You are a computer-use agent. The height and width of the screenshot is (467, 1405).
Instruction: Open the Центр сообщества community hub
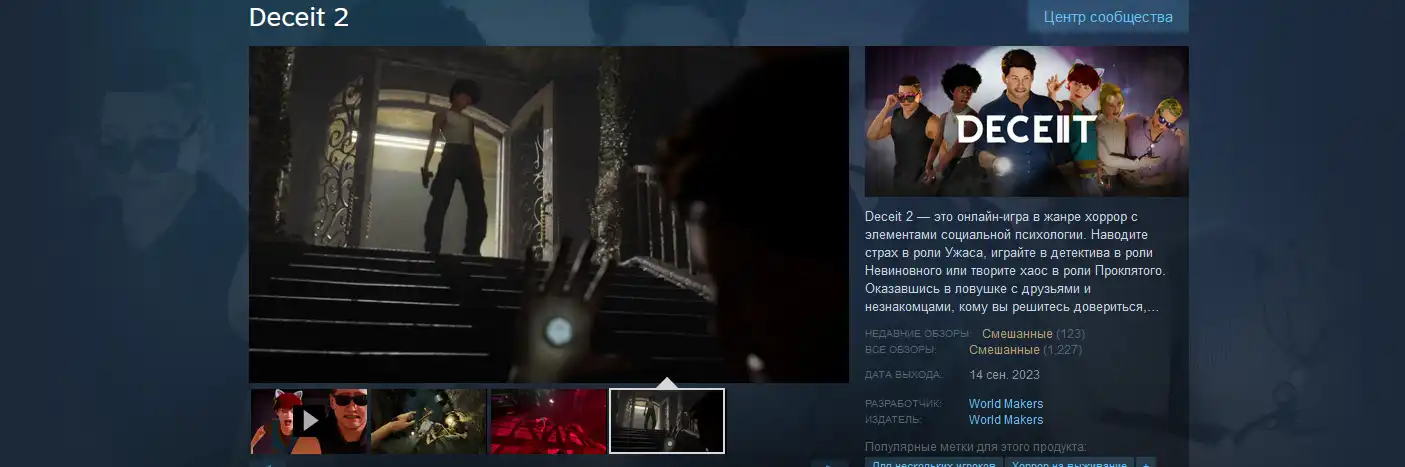[x=1108, y=17]
